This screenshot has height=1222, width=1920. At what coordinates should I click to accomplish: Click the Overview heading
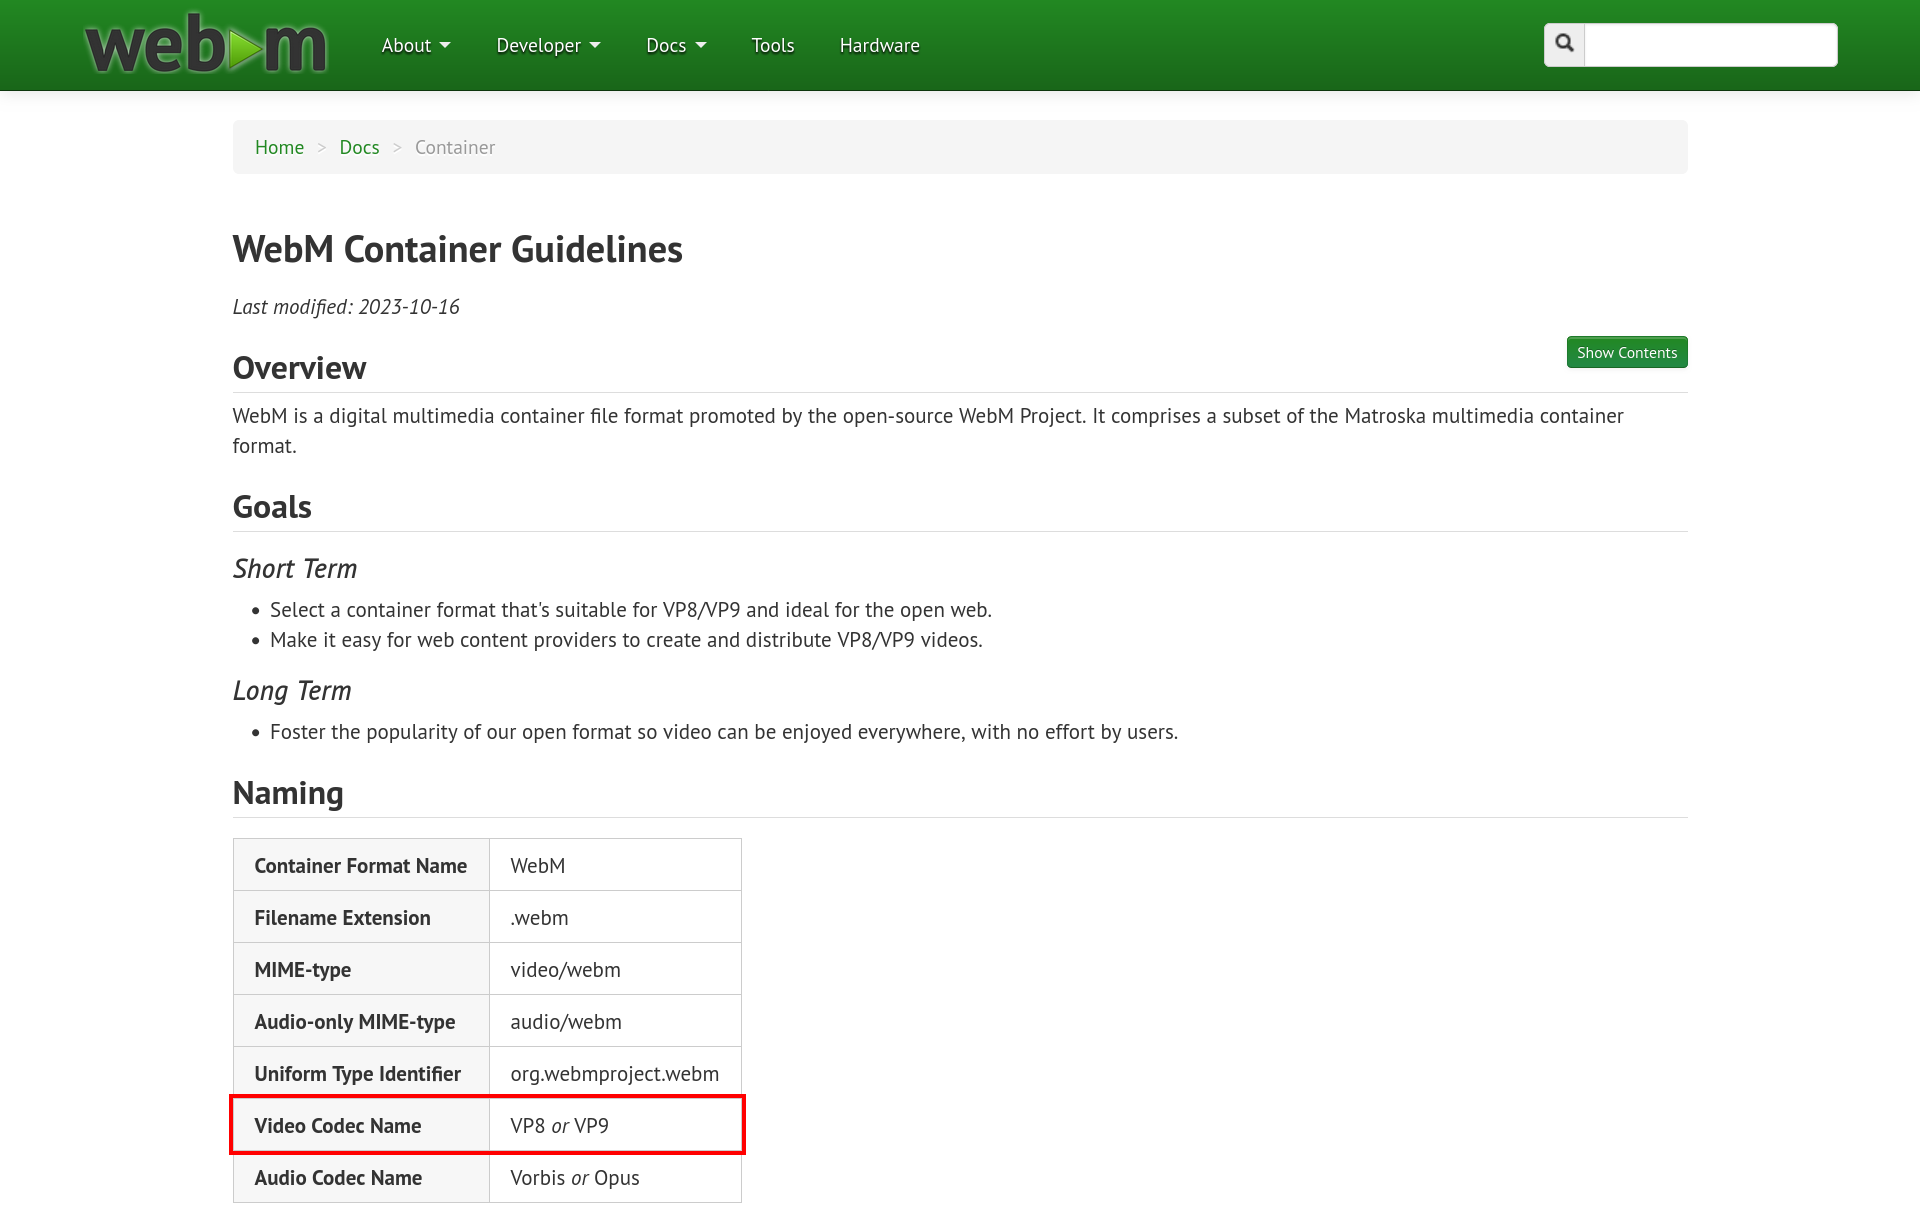point(299,368)
